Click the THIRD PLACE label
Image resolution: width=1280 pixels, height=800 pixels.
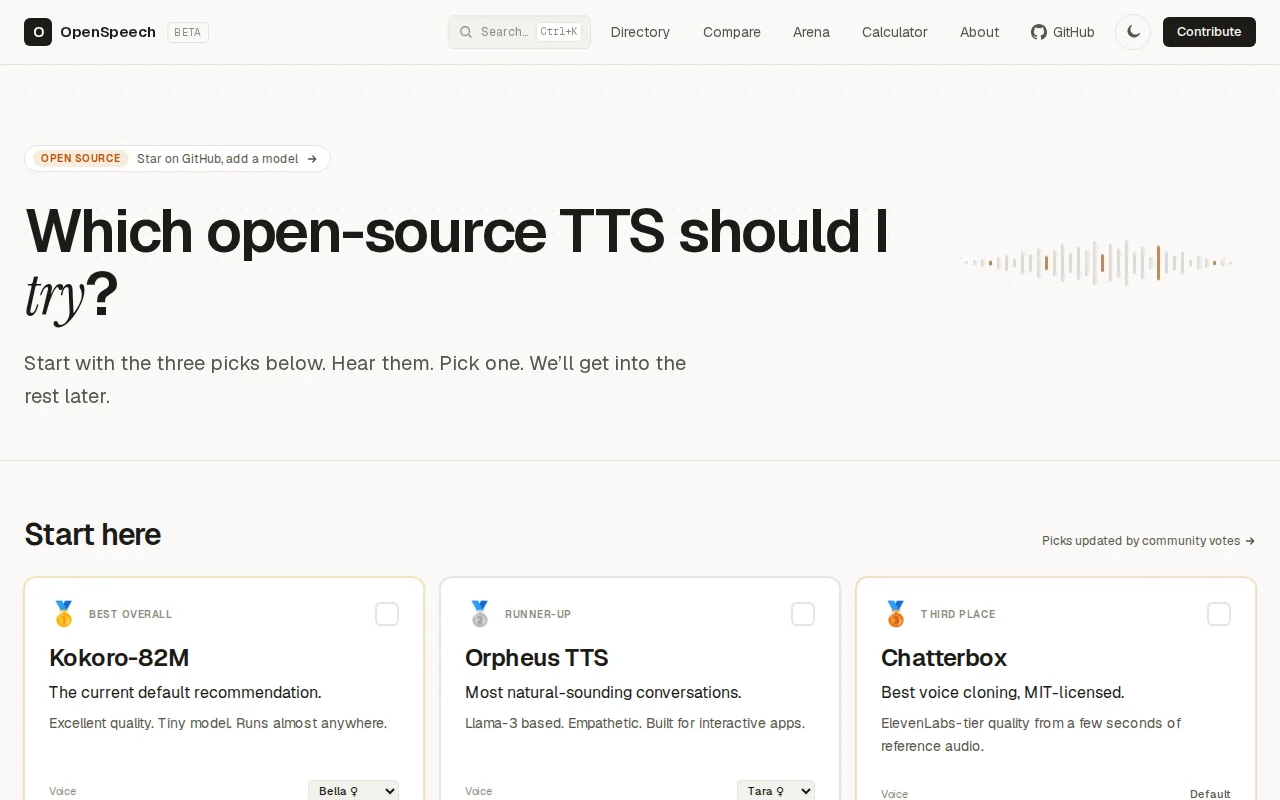958,614
